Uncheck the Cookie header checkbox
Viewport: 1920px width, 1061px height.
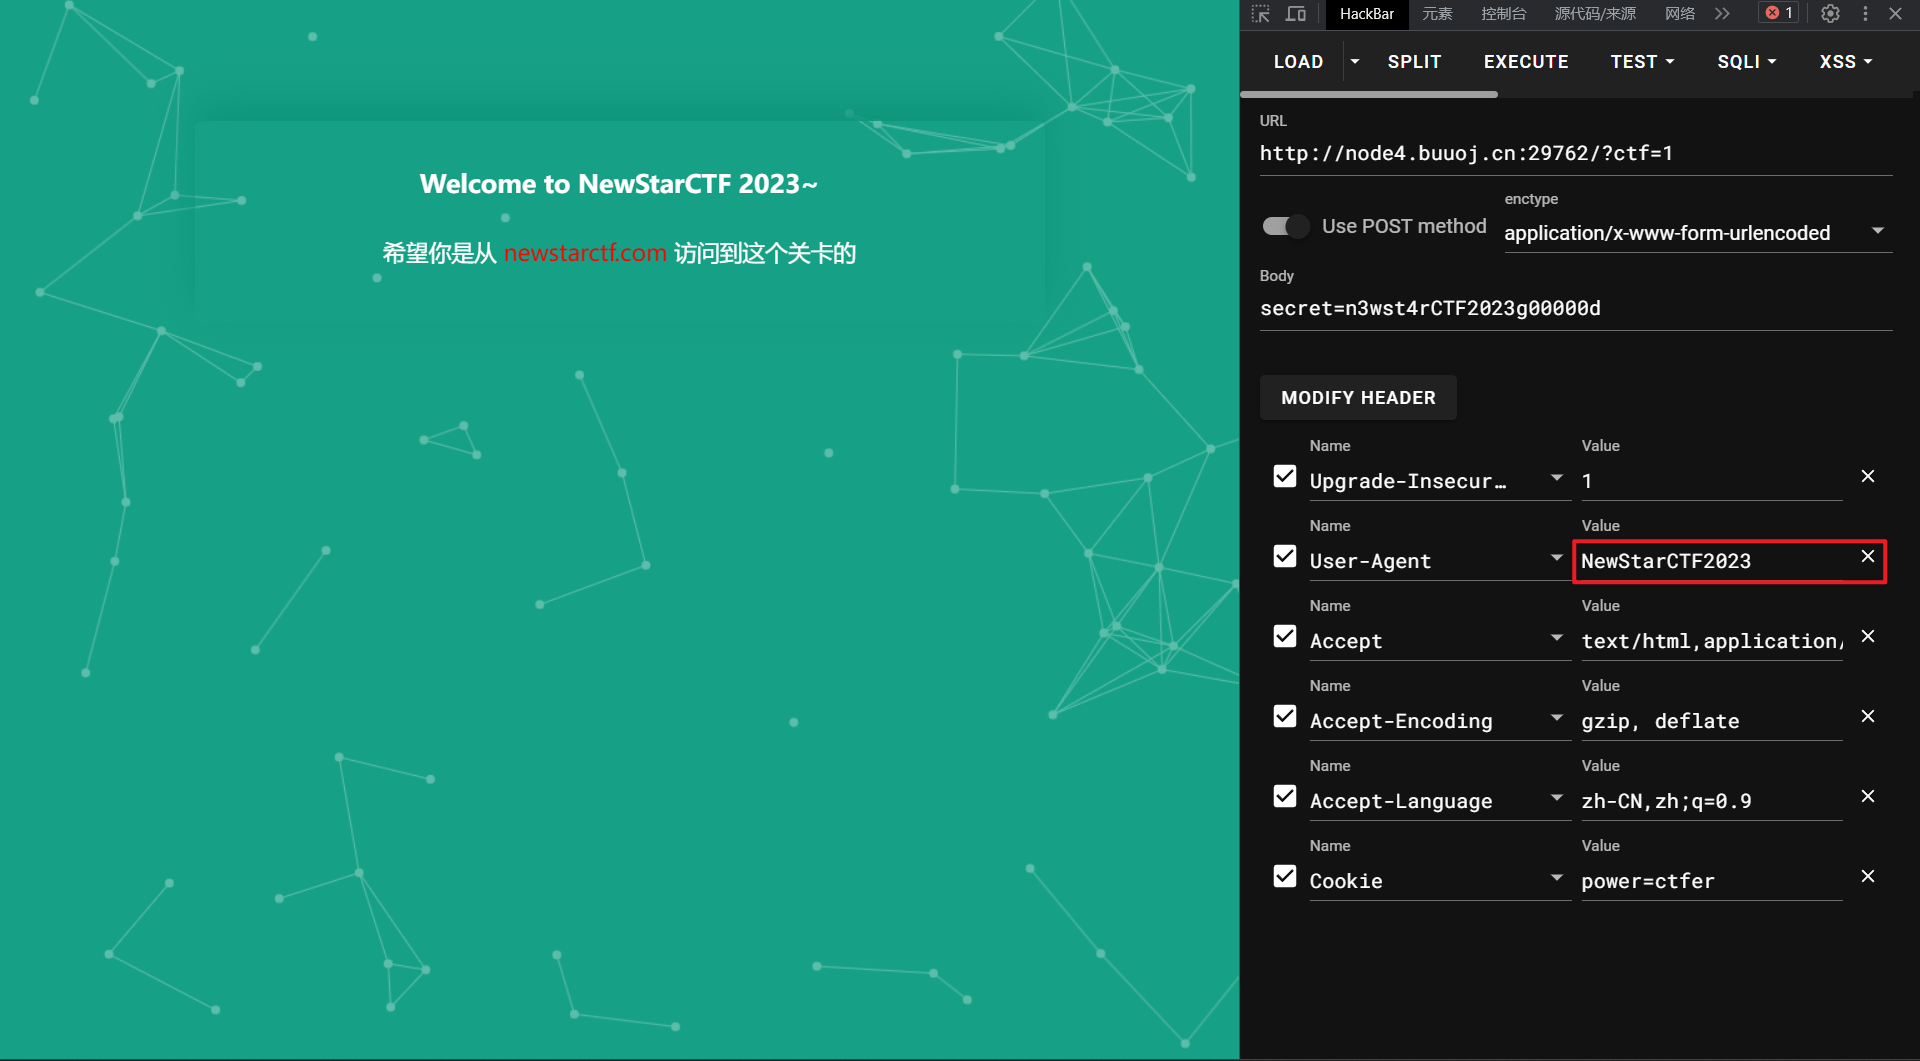point(1285,877)
